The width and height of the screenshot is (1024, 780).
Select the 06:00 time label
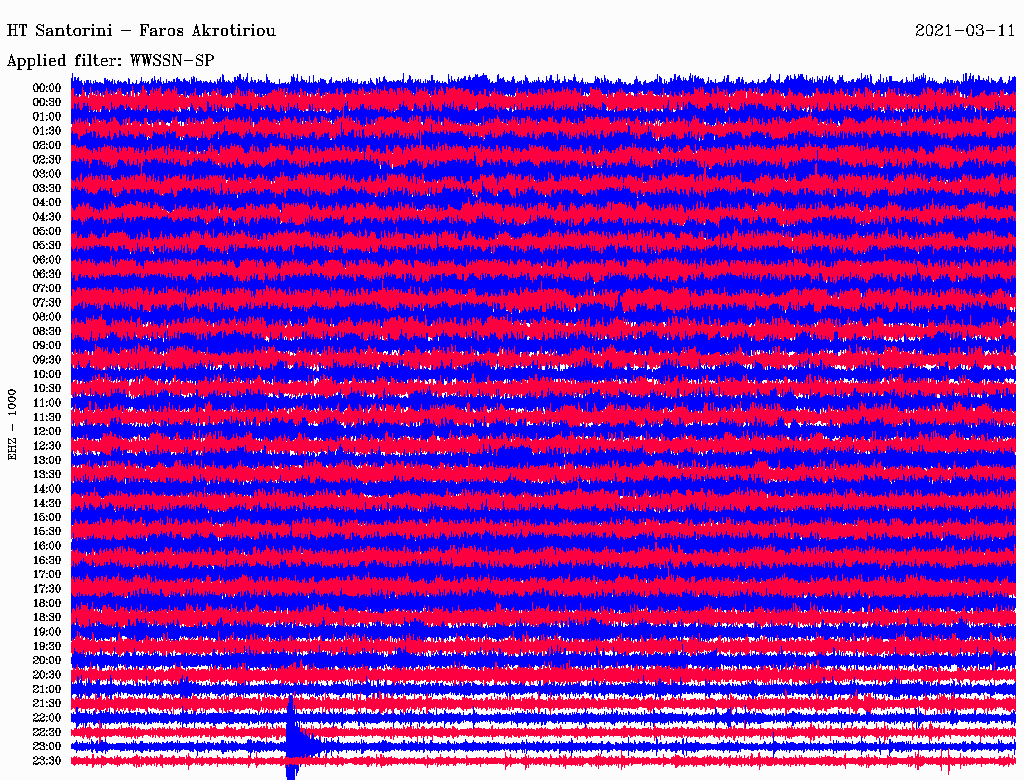(x=47, y=260)
